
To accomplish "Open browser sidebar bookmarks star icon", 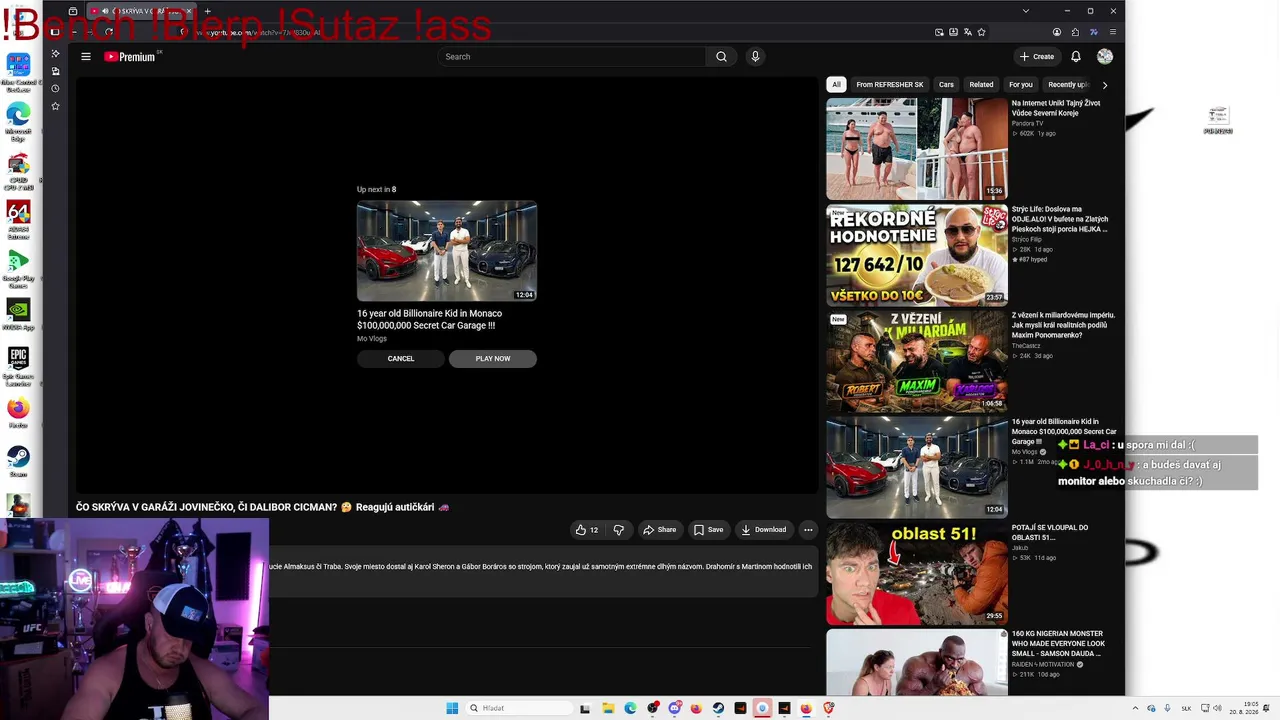I will [x=55, y=106].
